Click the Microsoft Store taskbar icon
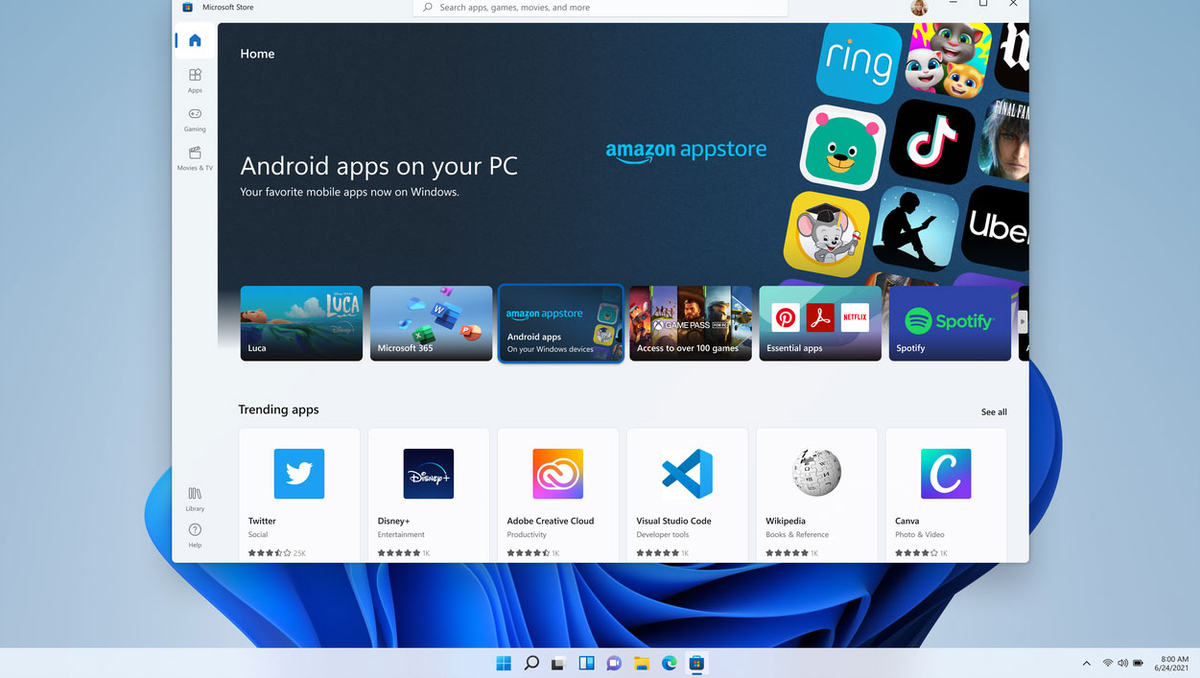1200x678 pixels. pos(697,662)
